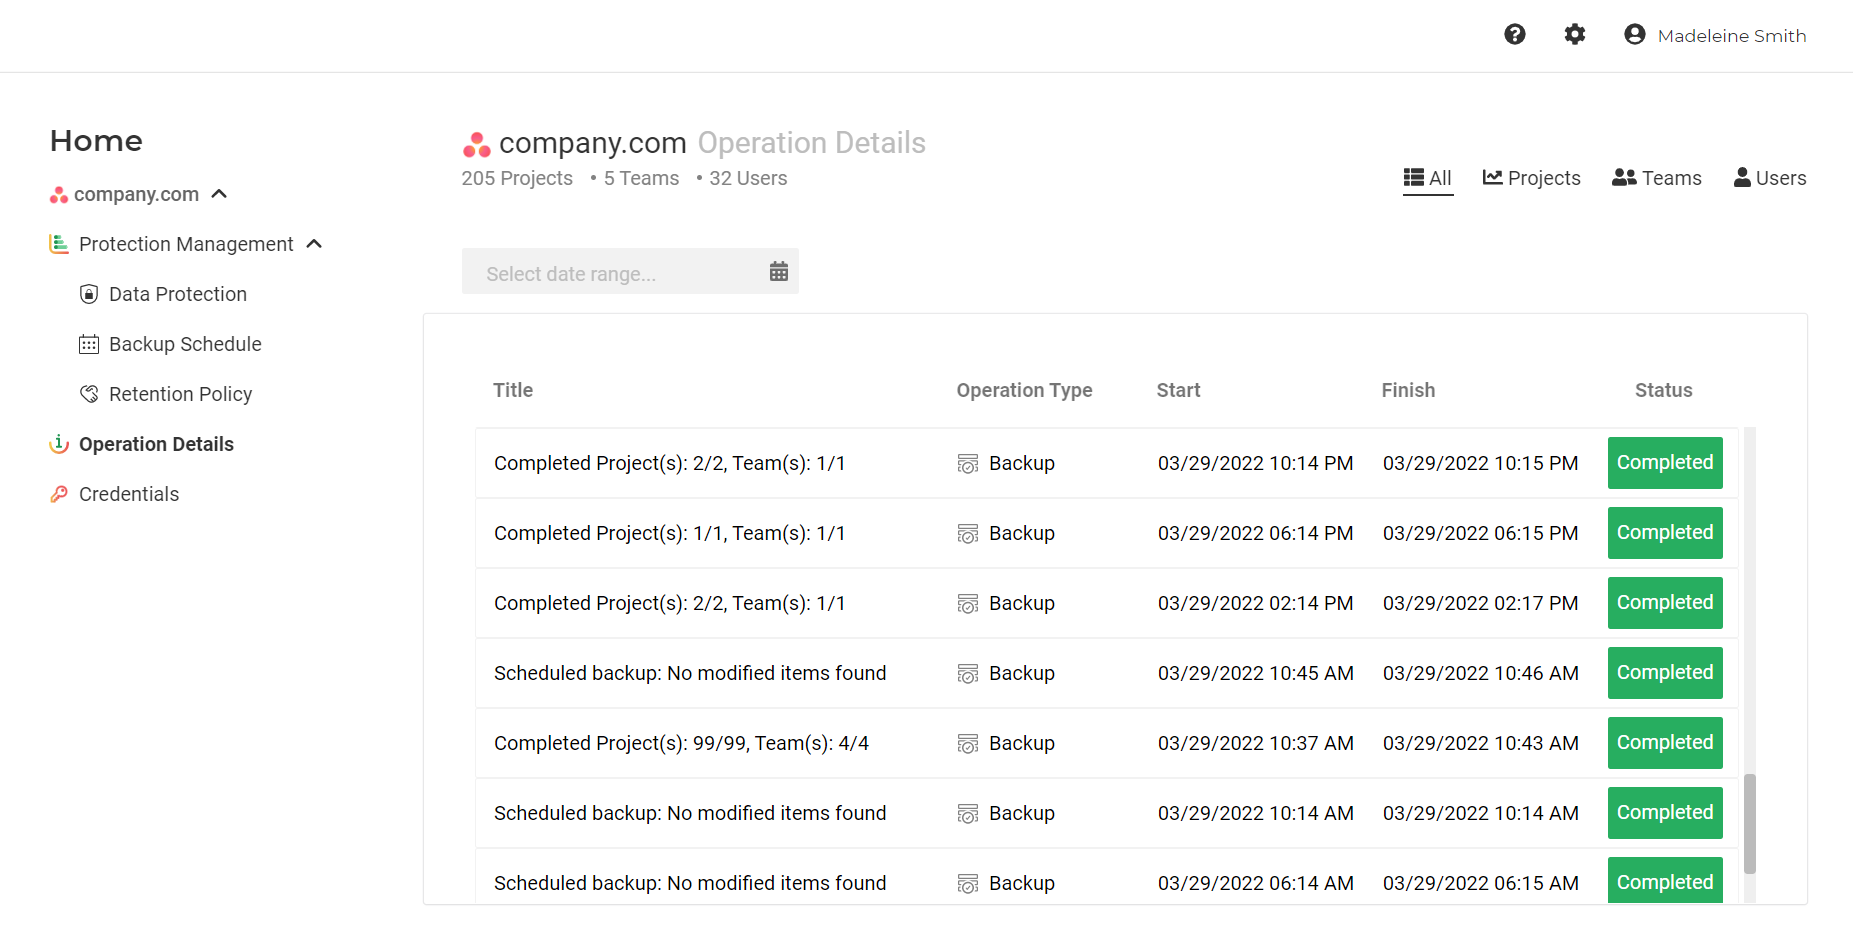Open Backup Schedule in sidebar
Image resolution: width=1853 pixels, height=937 pixels.
click(x=185, y=344)
